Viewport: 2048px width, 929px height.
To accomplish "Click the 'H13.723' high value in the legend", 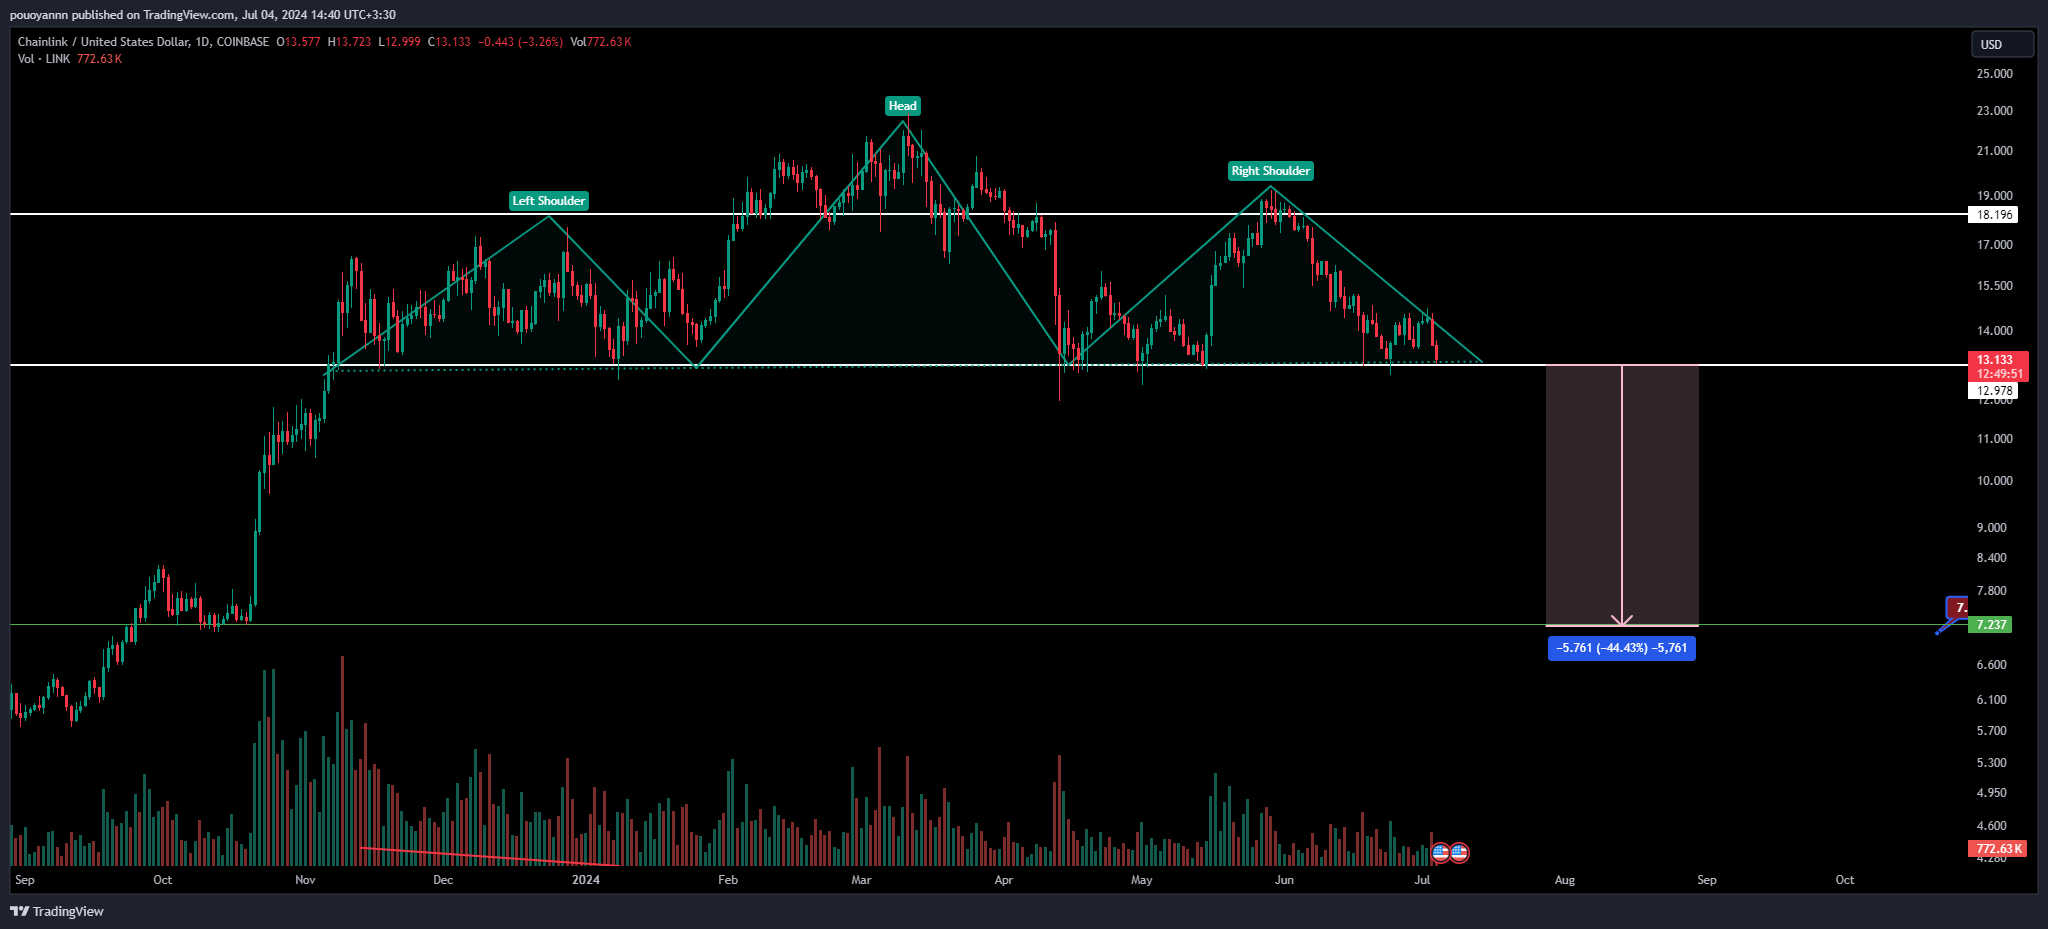I will (349, 42).
